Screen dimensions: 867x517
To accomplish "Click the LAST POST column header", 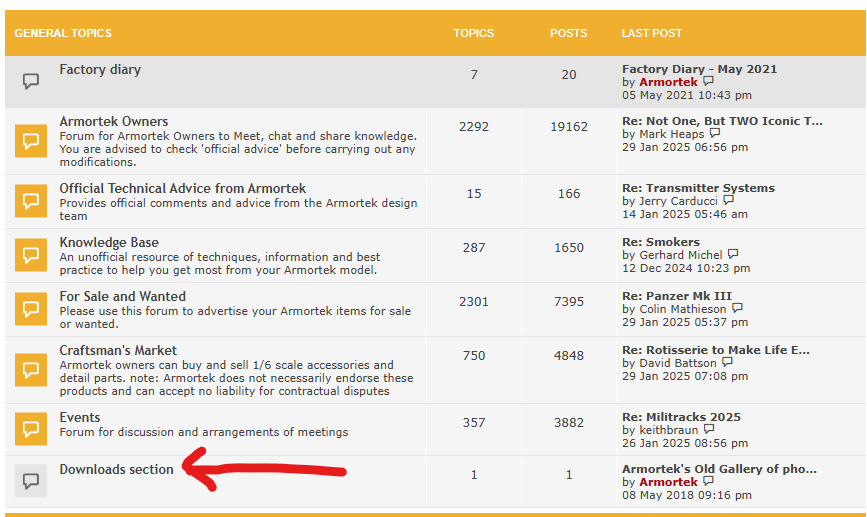I will click(x=651, y=33).
